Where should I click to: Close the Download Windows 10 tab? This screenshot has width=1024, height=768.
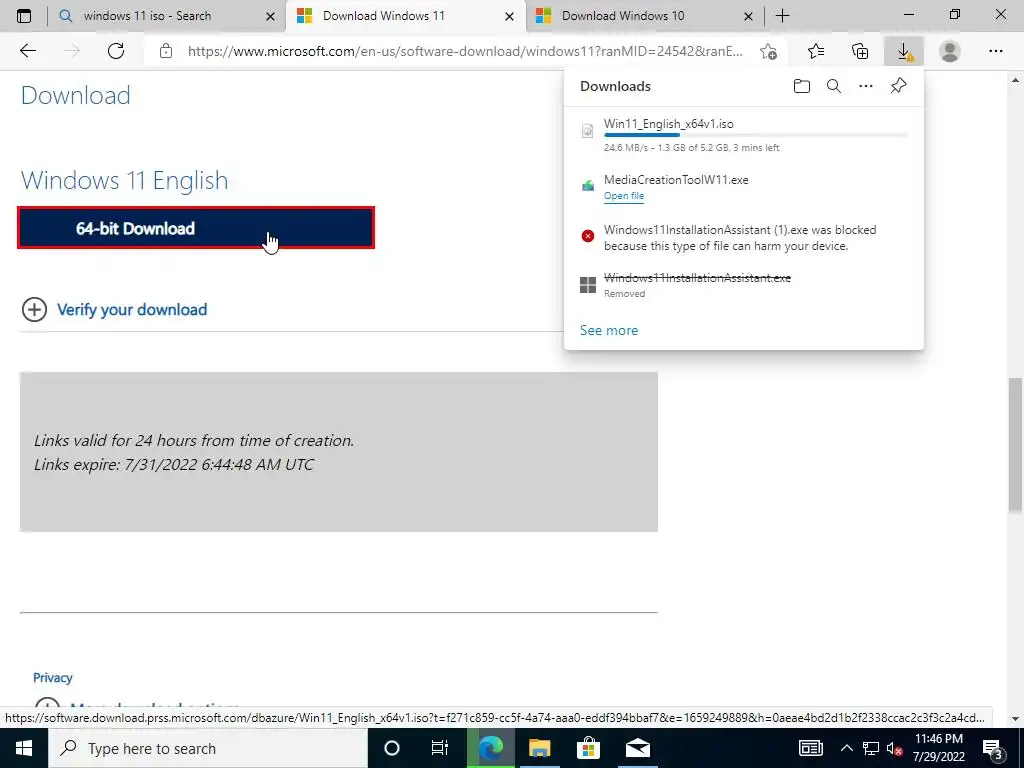748,16
